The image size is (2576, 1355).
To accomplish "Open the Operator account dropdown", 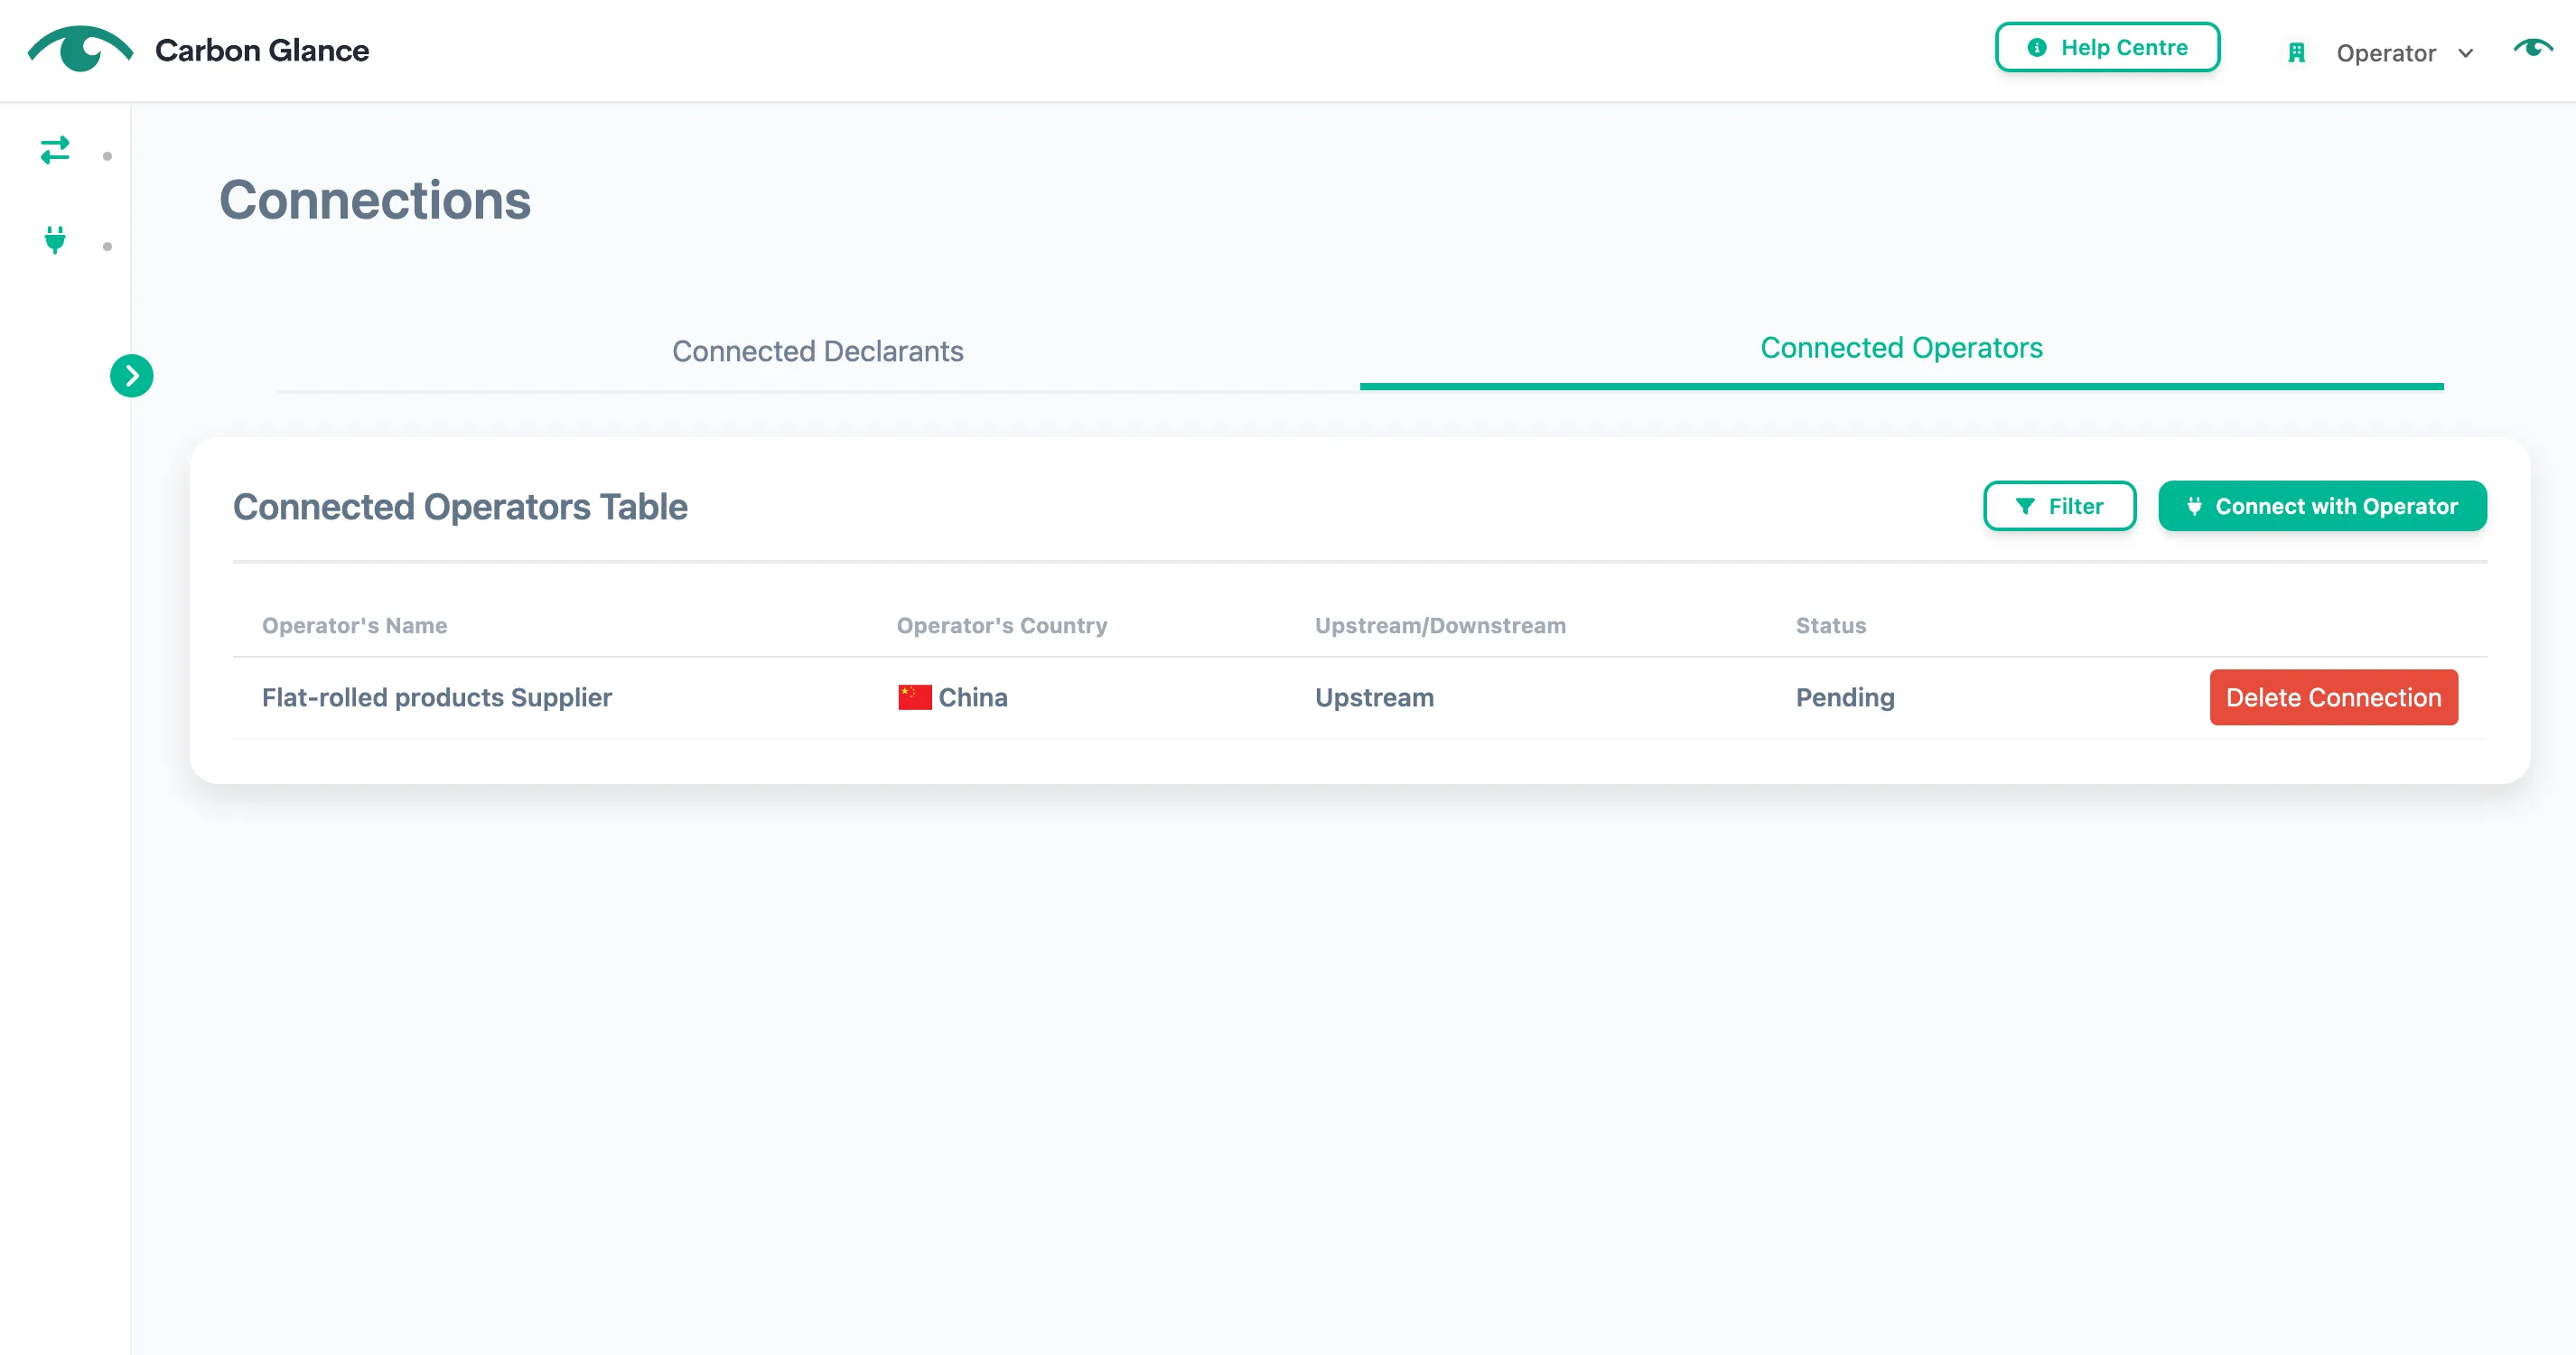I will (x=2404, y=53).
